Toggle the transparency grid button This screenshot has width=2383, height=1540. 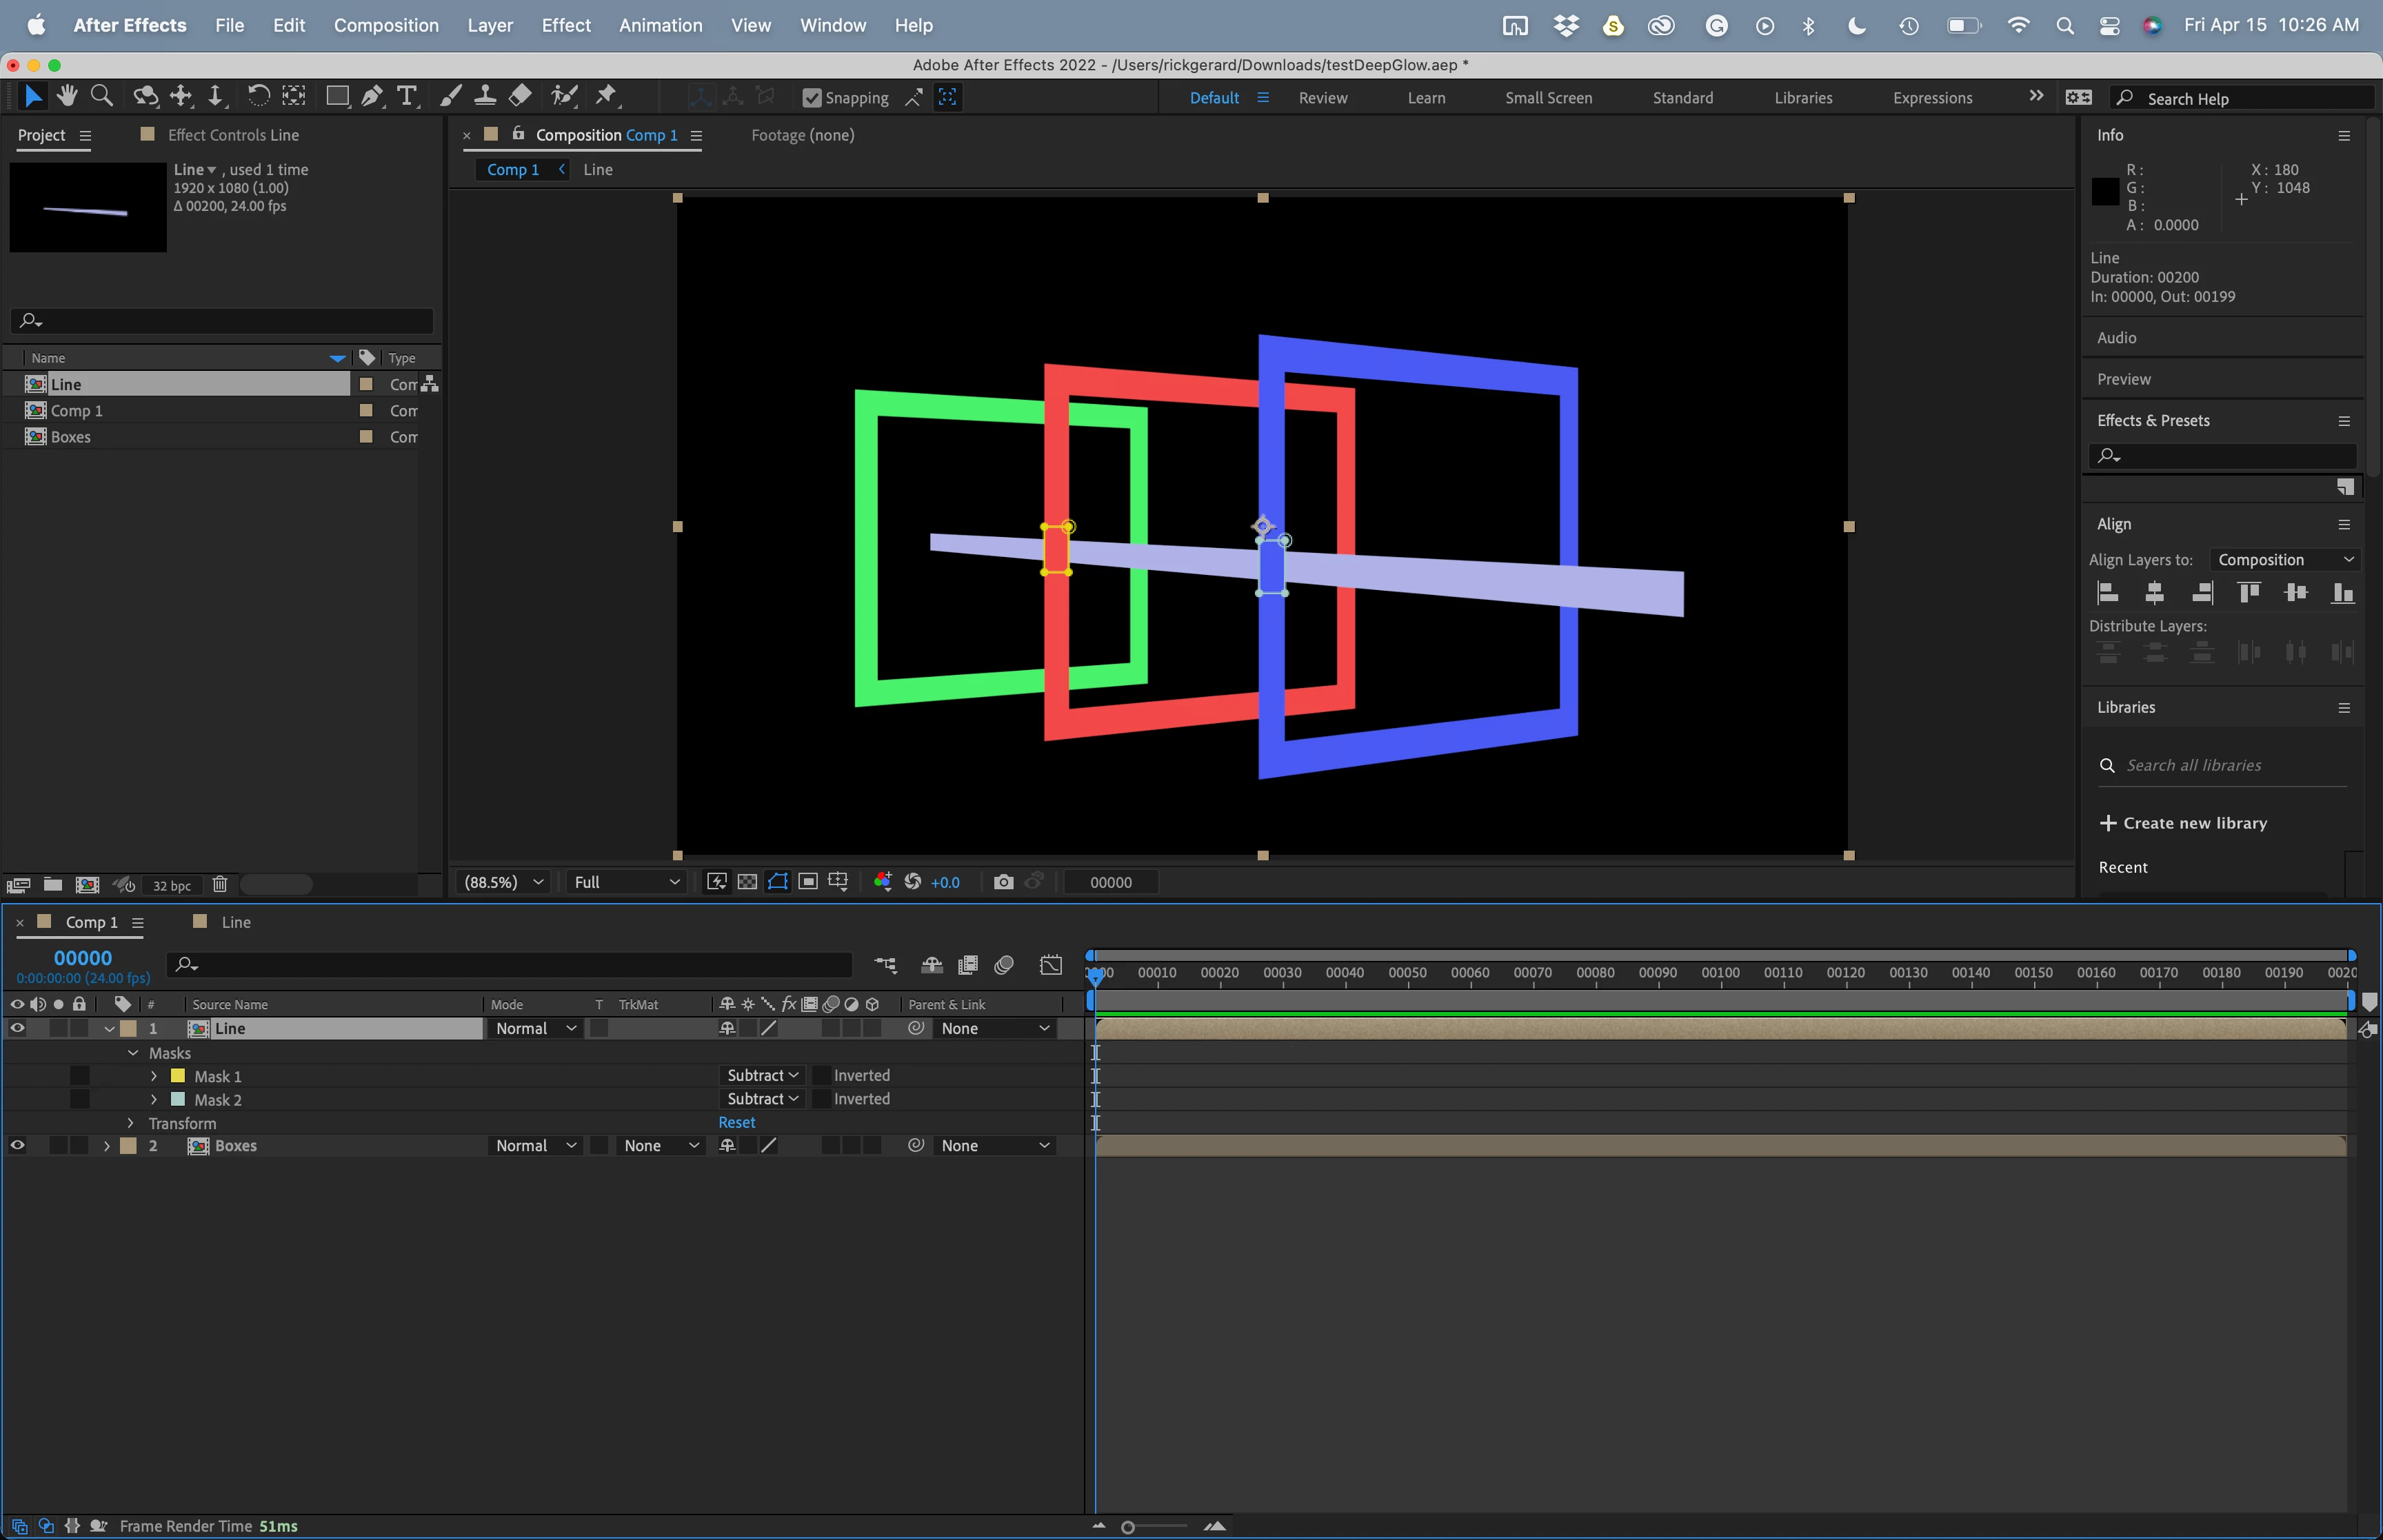pos(747,882)
